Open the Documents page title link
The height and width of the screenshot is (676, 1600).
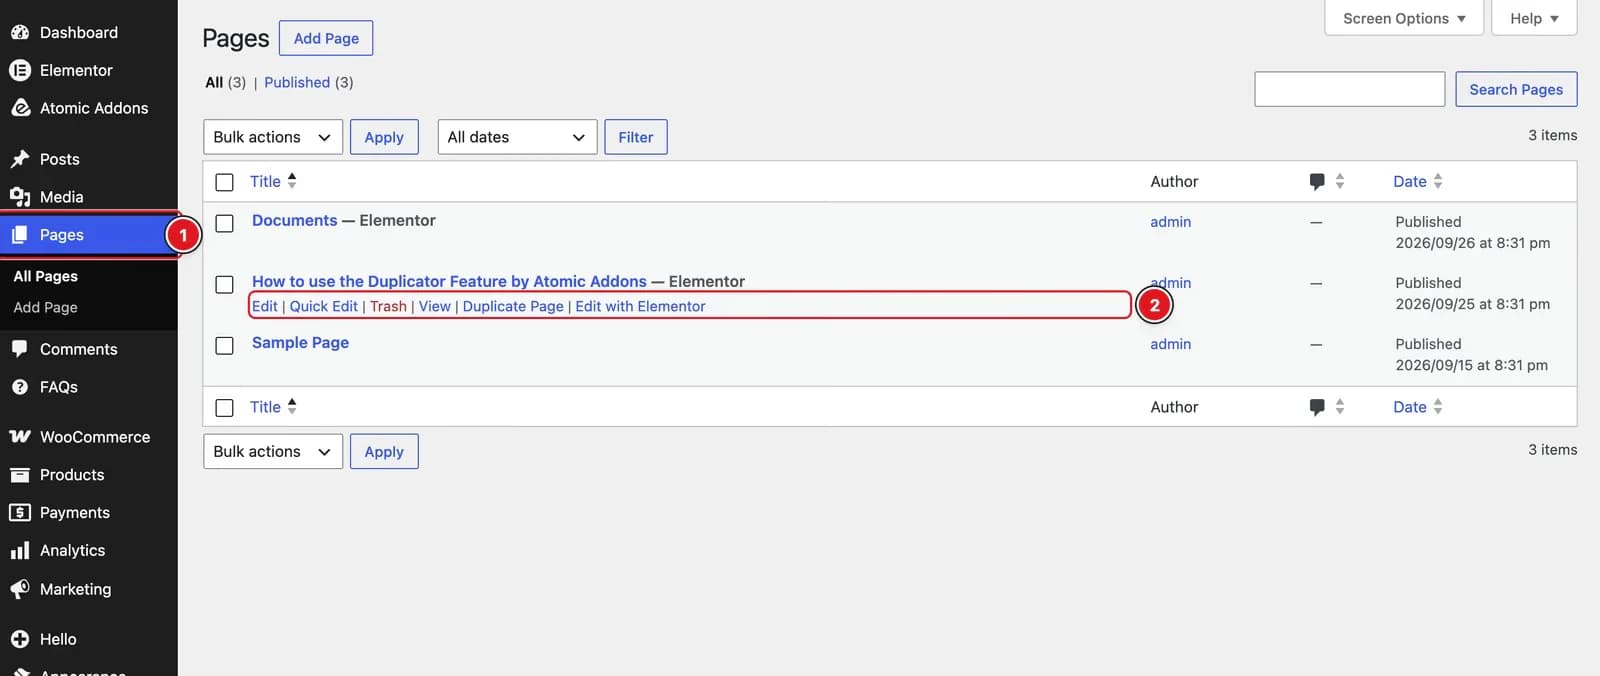pyautogui.click(x=294, y=220)
